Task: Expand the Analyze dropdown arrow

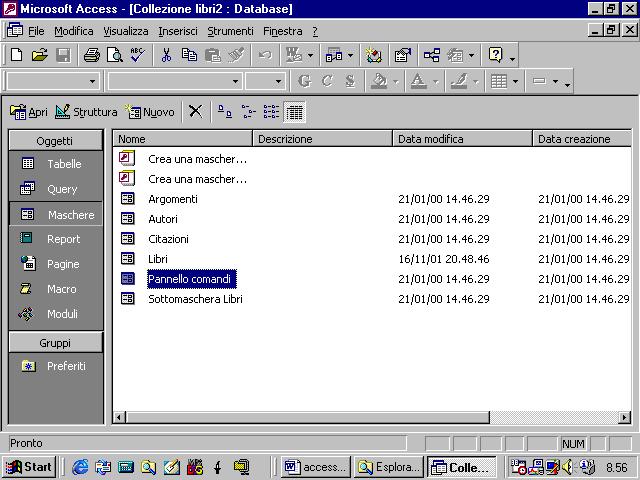Action: (350, 55)
